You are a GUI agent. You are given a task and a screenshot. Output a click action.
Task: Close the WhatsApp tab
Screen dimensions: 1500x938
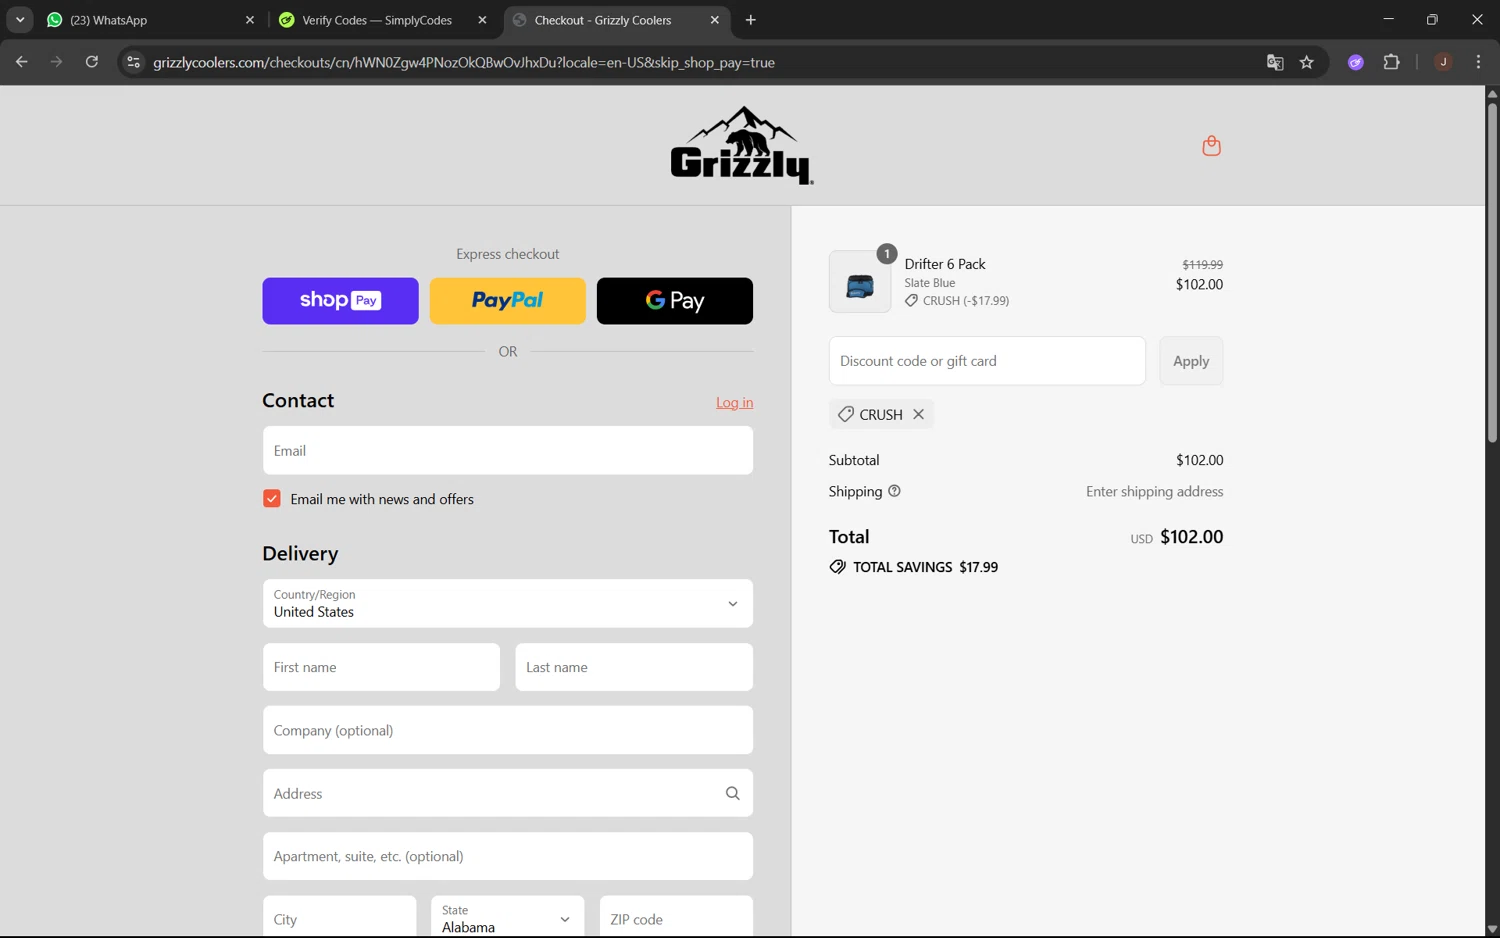point(250,20)
